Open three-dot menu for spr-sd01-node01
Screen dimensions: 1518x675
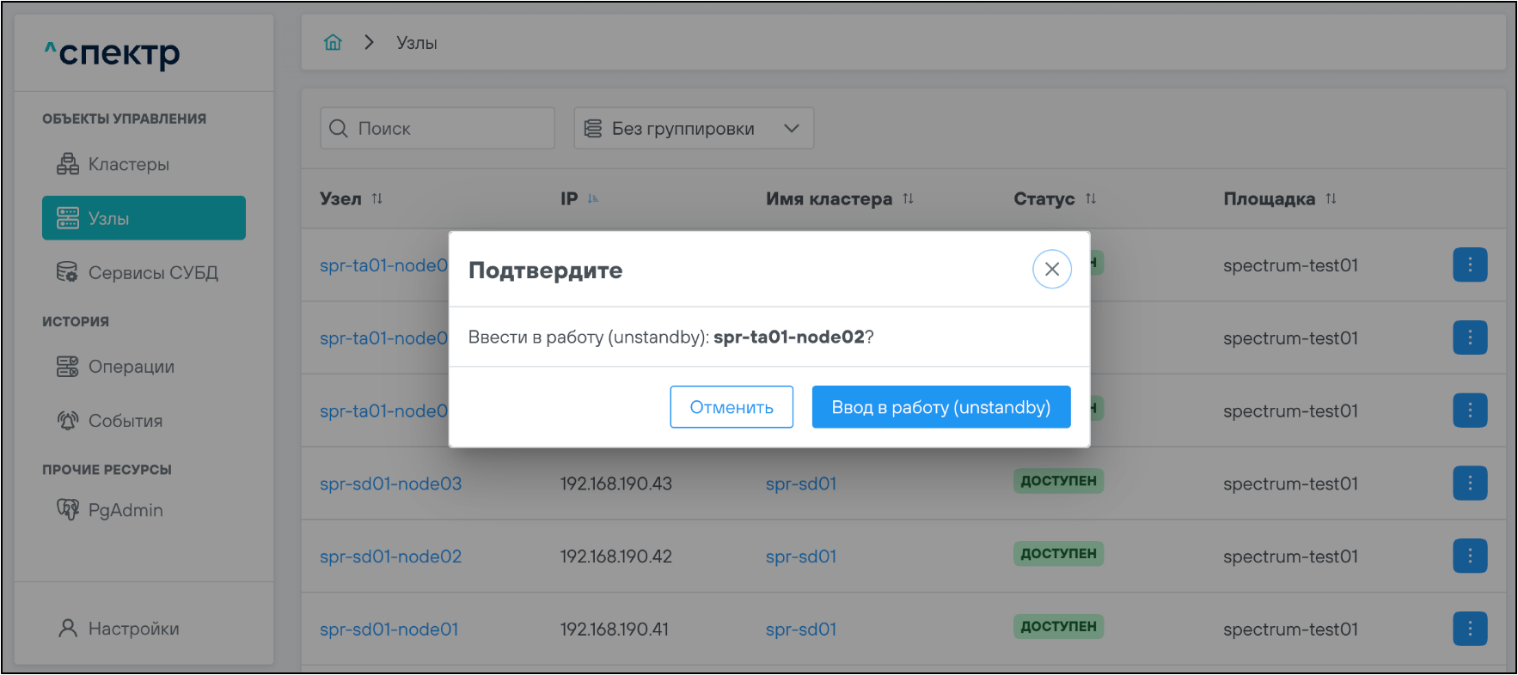(1469, 629)
